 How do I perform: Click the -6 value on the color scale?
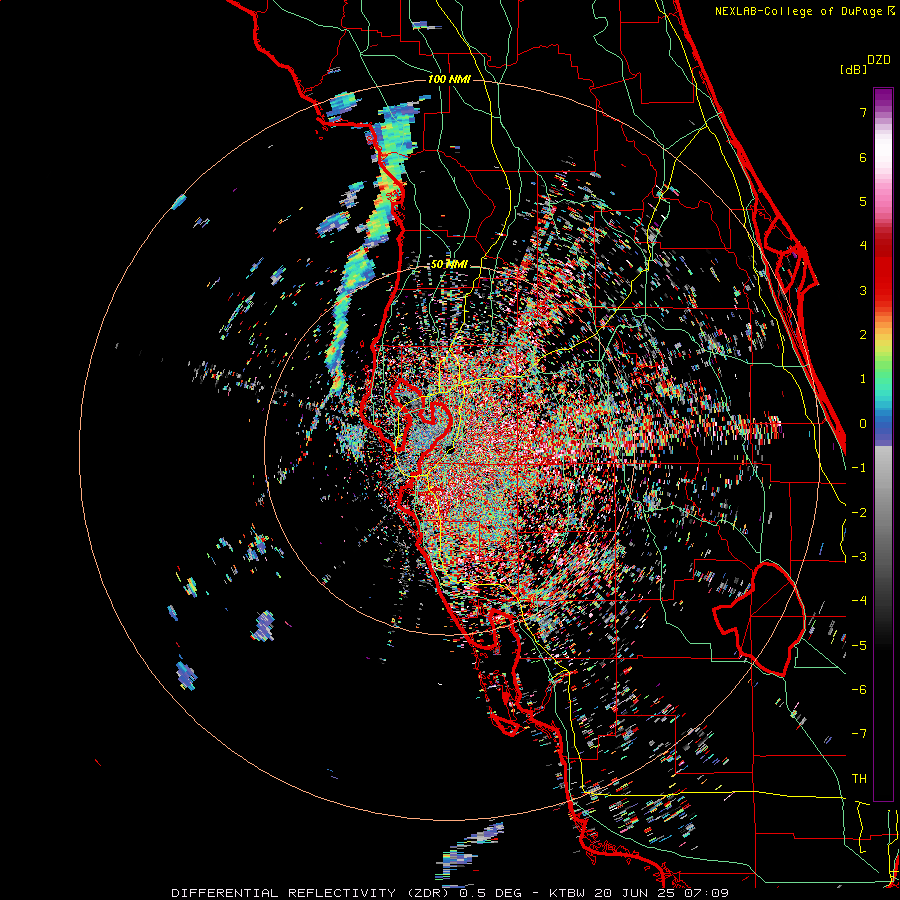point(859,690)
